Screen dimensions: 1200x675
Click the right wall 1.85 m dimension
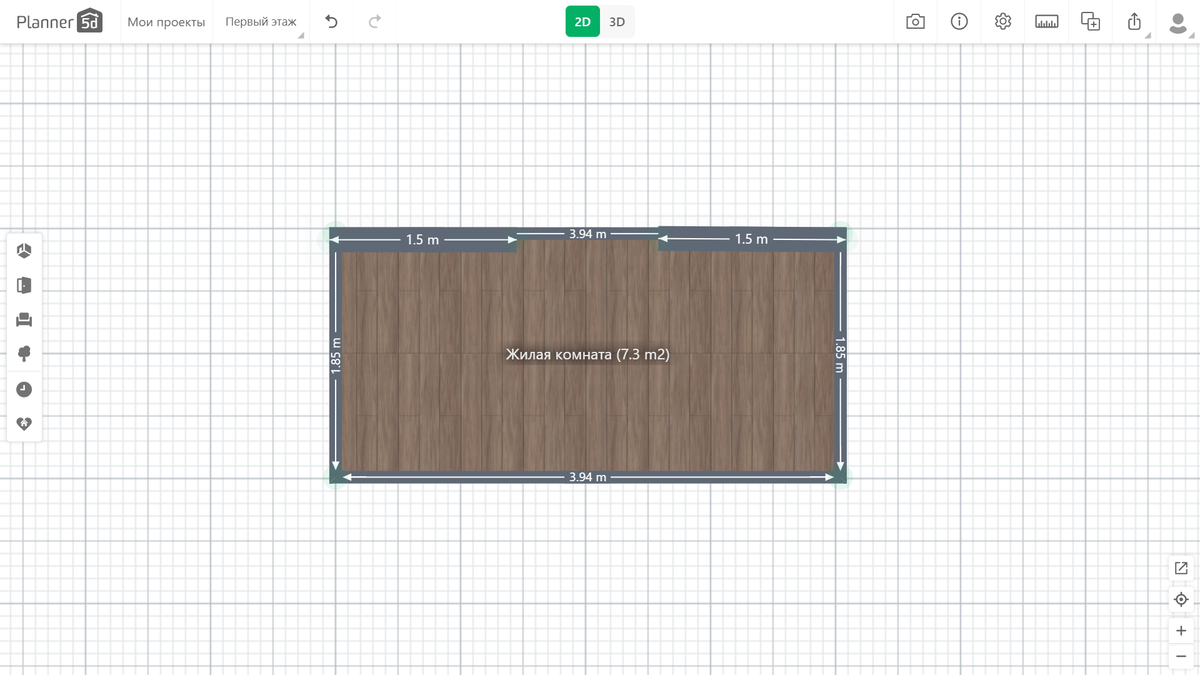tap(840, 354)
